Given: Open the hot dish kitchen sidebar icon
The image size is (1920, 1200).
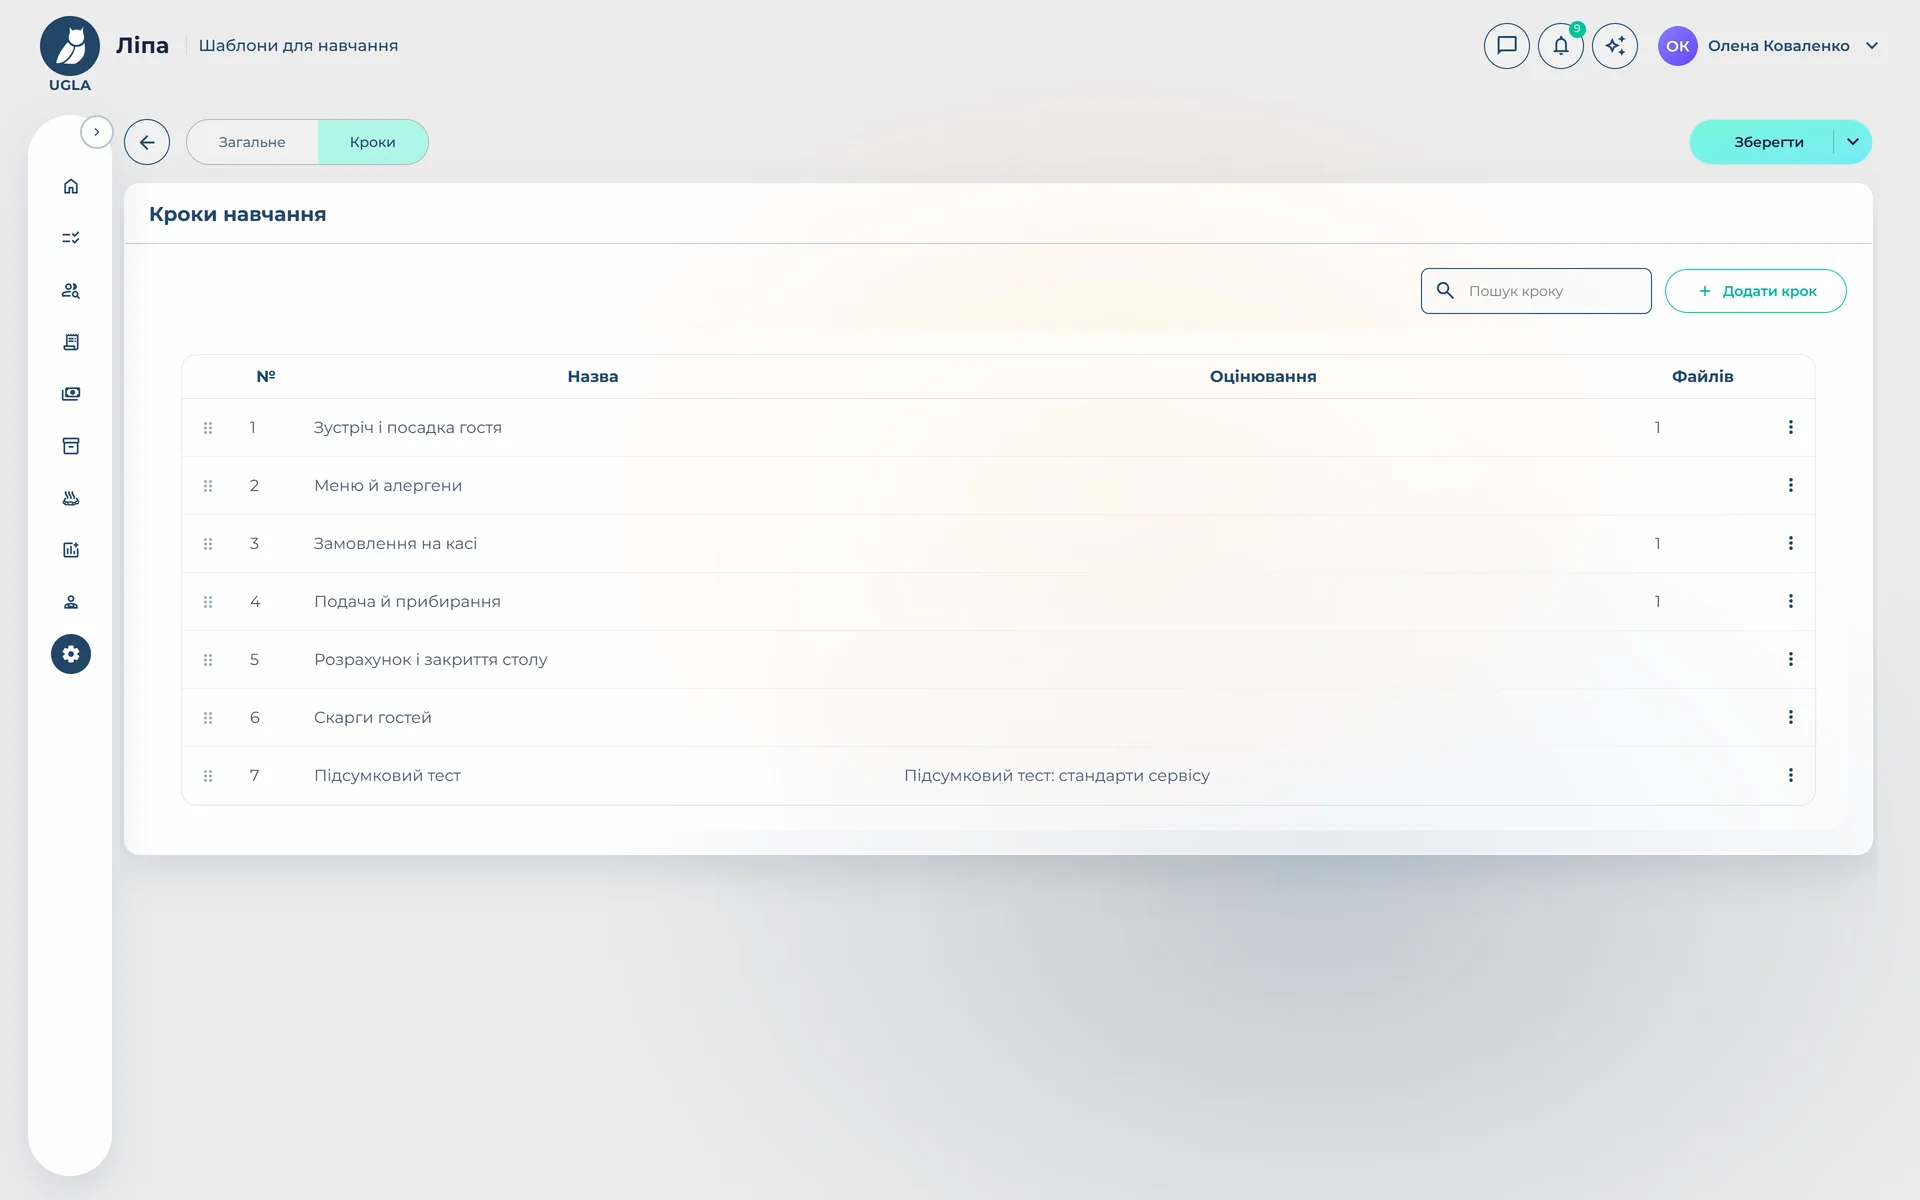Looking at the screenshot, I should point(71,498).
